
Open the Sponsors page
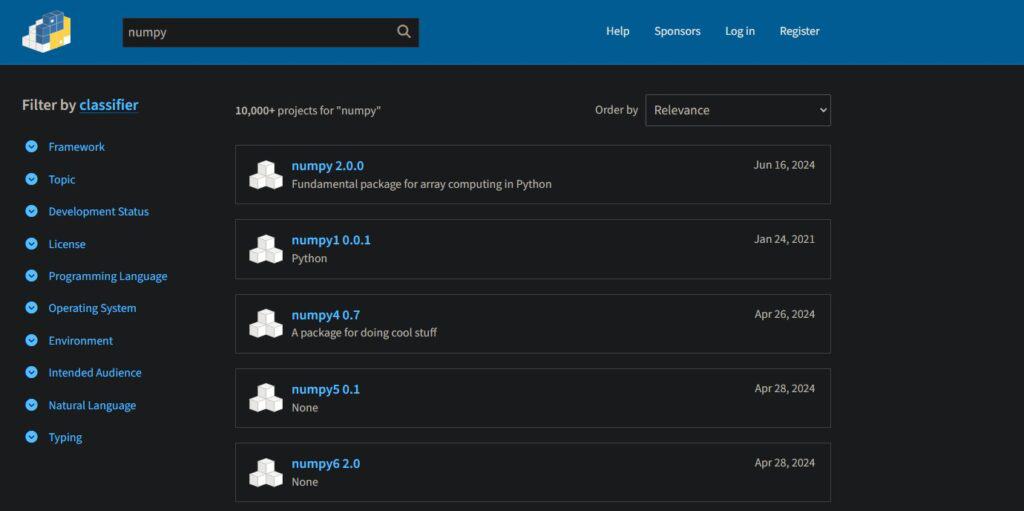tap(677, 31)
